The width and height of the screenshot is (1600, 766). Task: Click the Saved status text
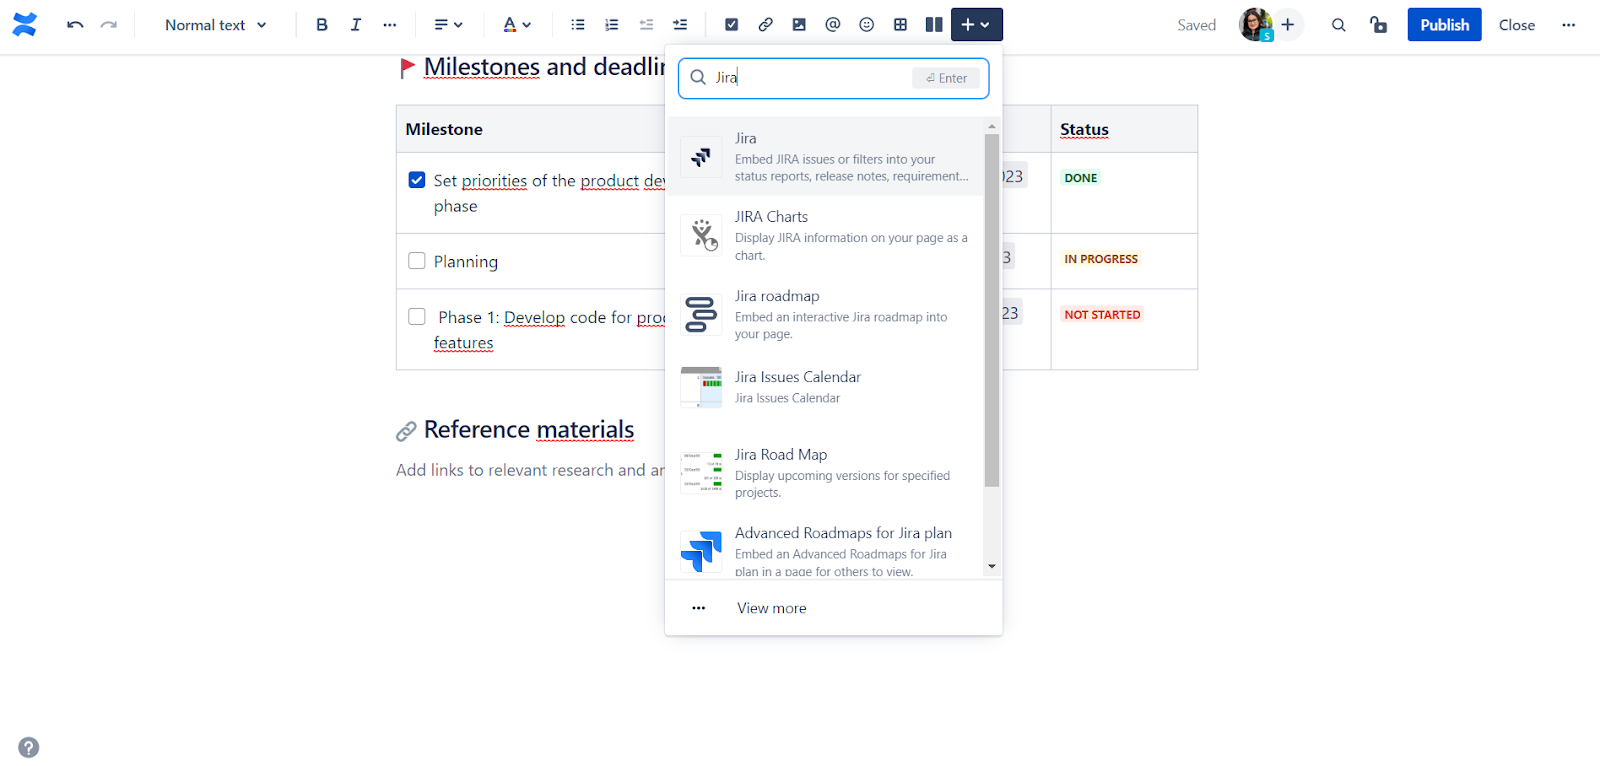(x=1197, y=25)
